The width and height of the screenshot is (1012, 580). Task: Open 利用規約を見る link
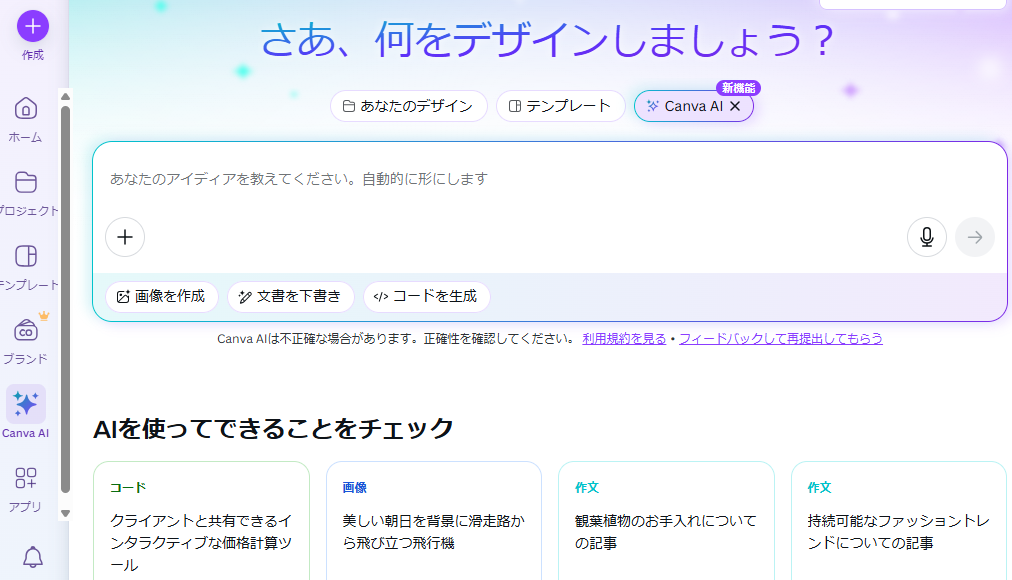point(624,339)
